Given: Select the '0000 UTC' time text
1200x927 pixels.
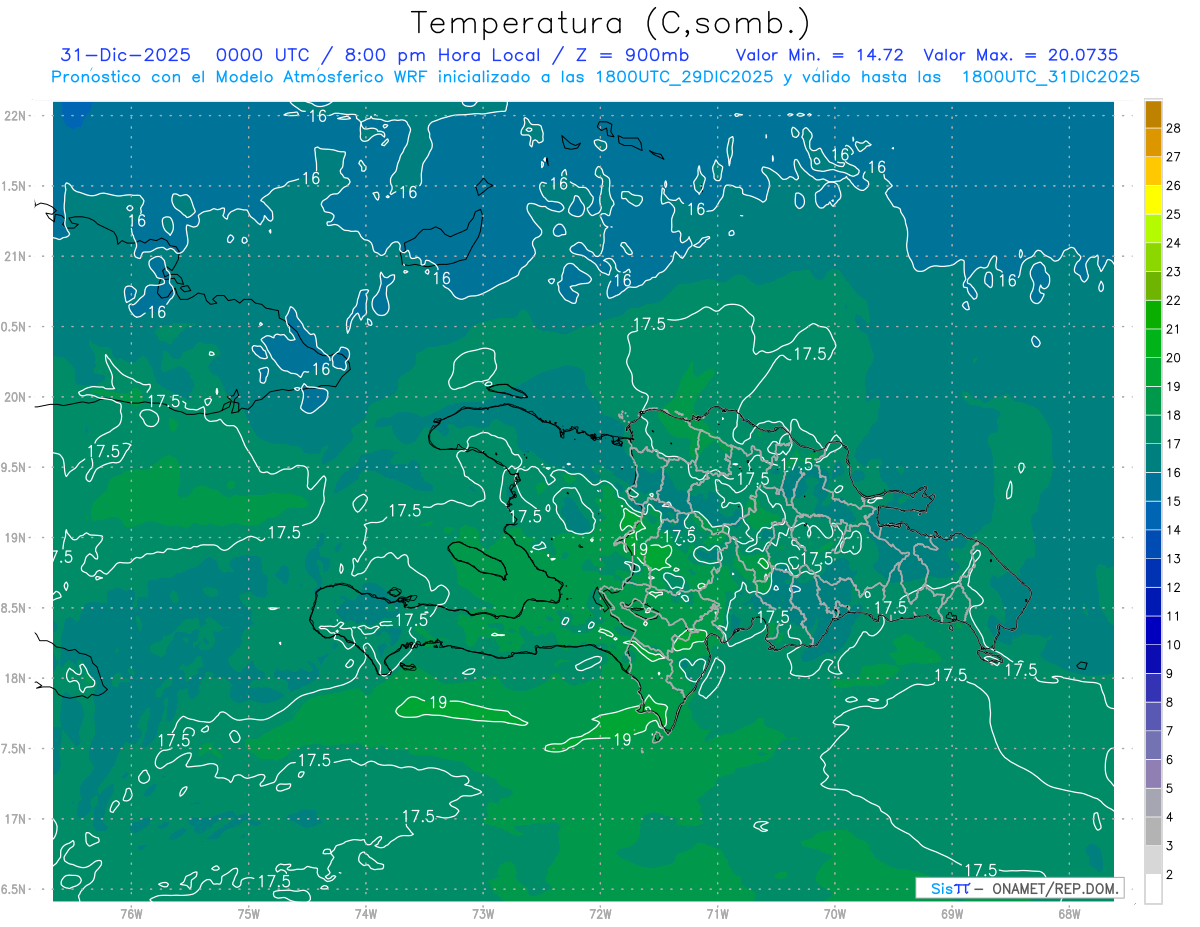Looking at the screenshot, I should click(265, 55).
